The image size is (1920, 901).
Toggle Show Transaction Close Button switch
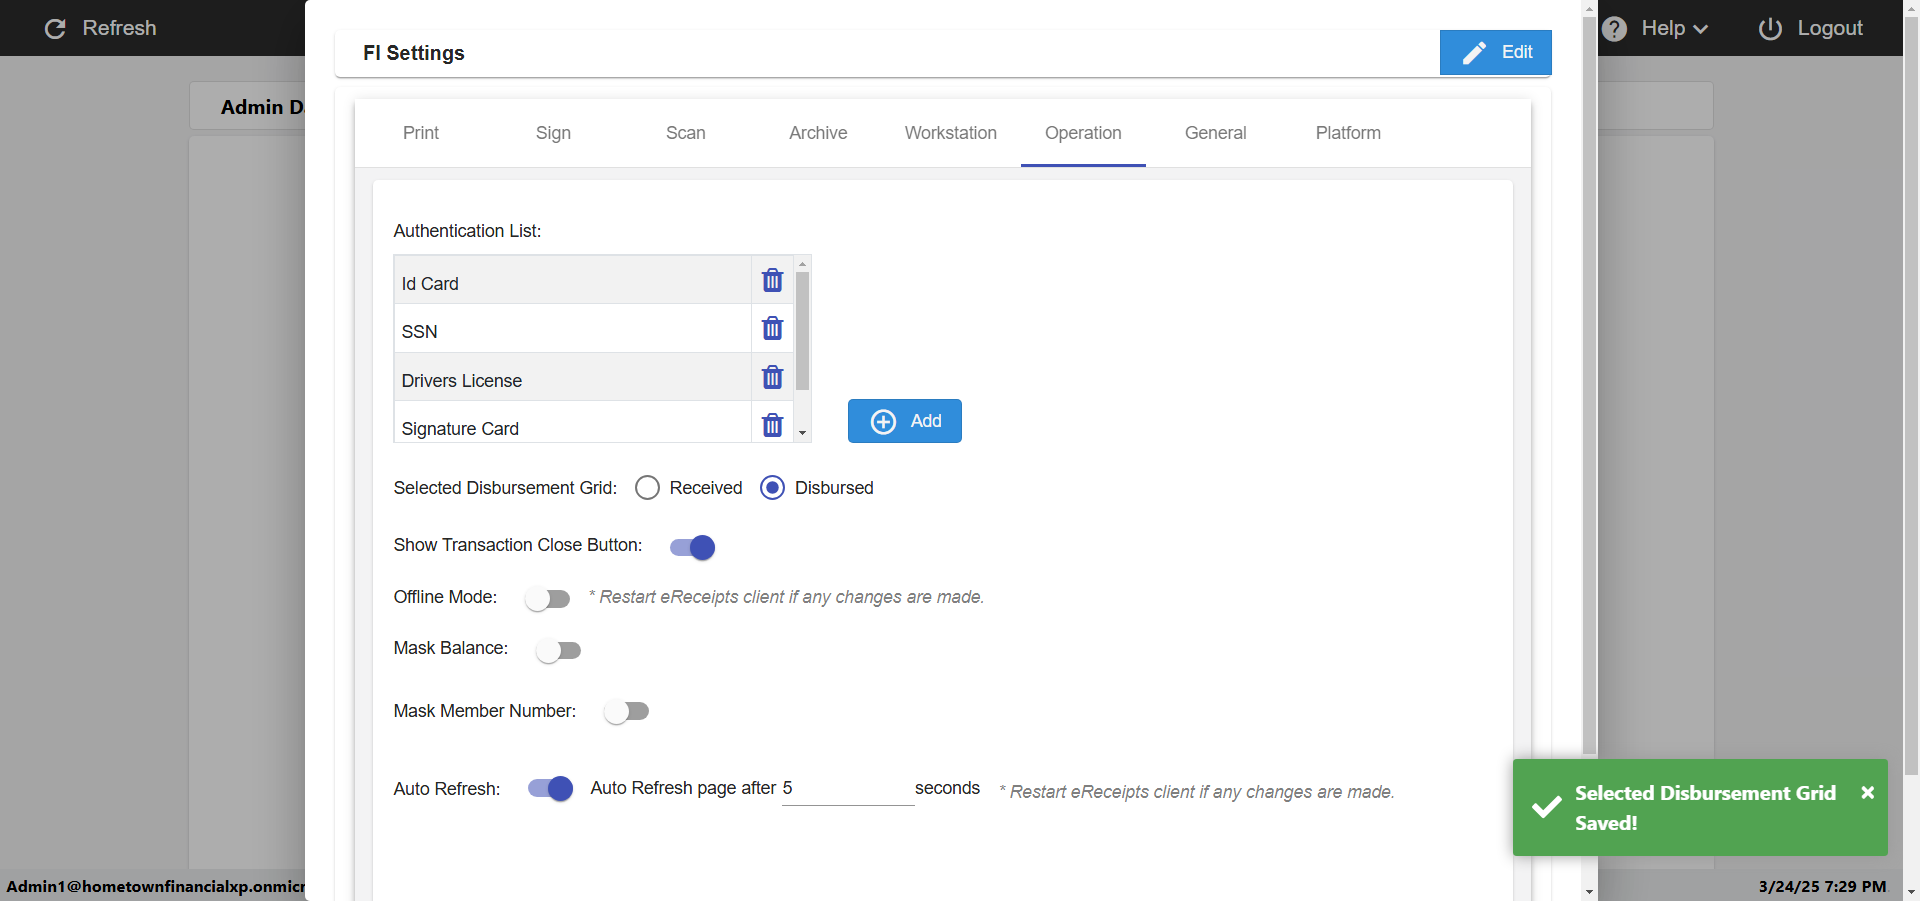[692, 547]
